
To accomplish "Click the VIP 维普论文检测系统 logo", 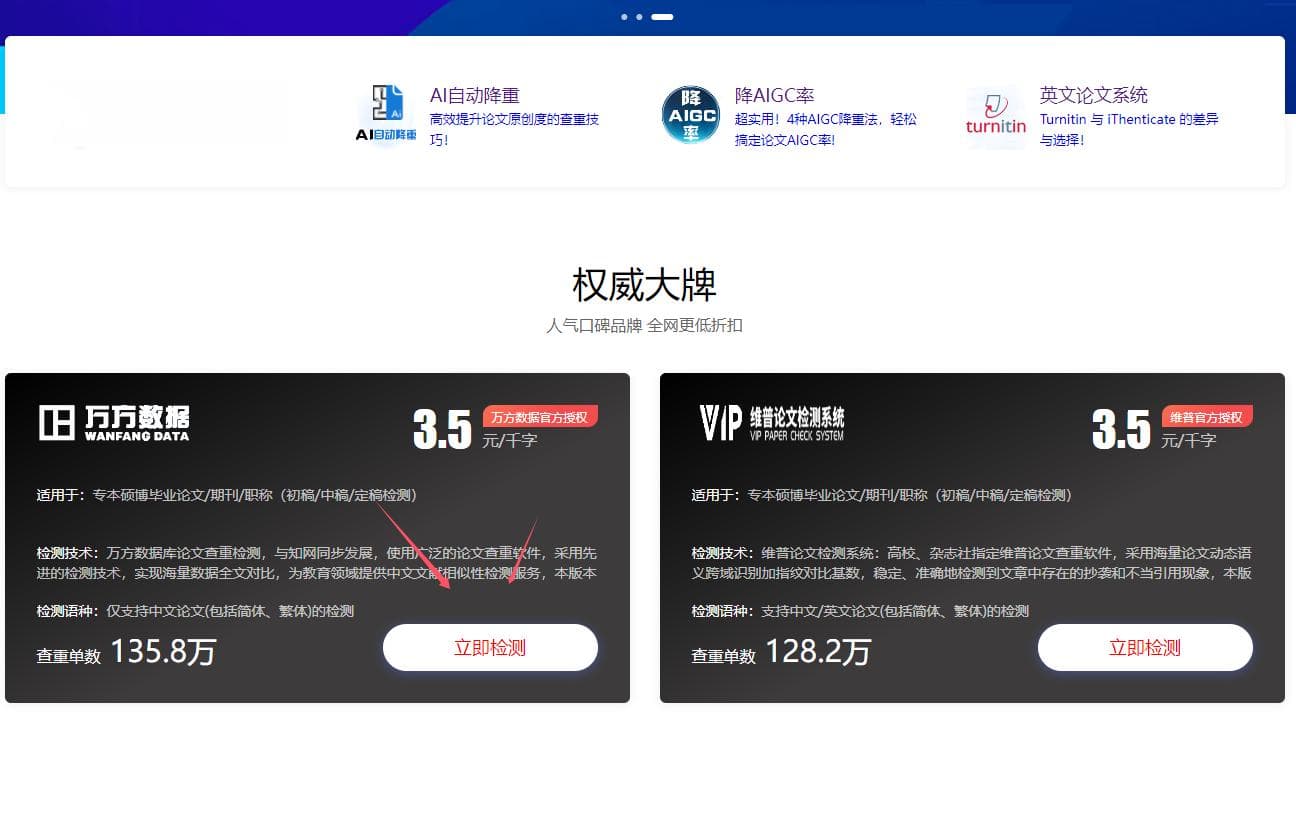I will tap(772, 423).
